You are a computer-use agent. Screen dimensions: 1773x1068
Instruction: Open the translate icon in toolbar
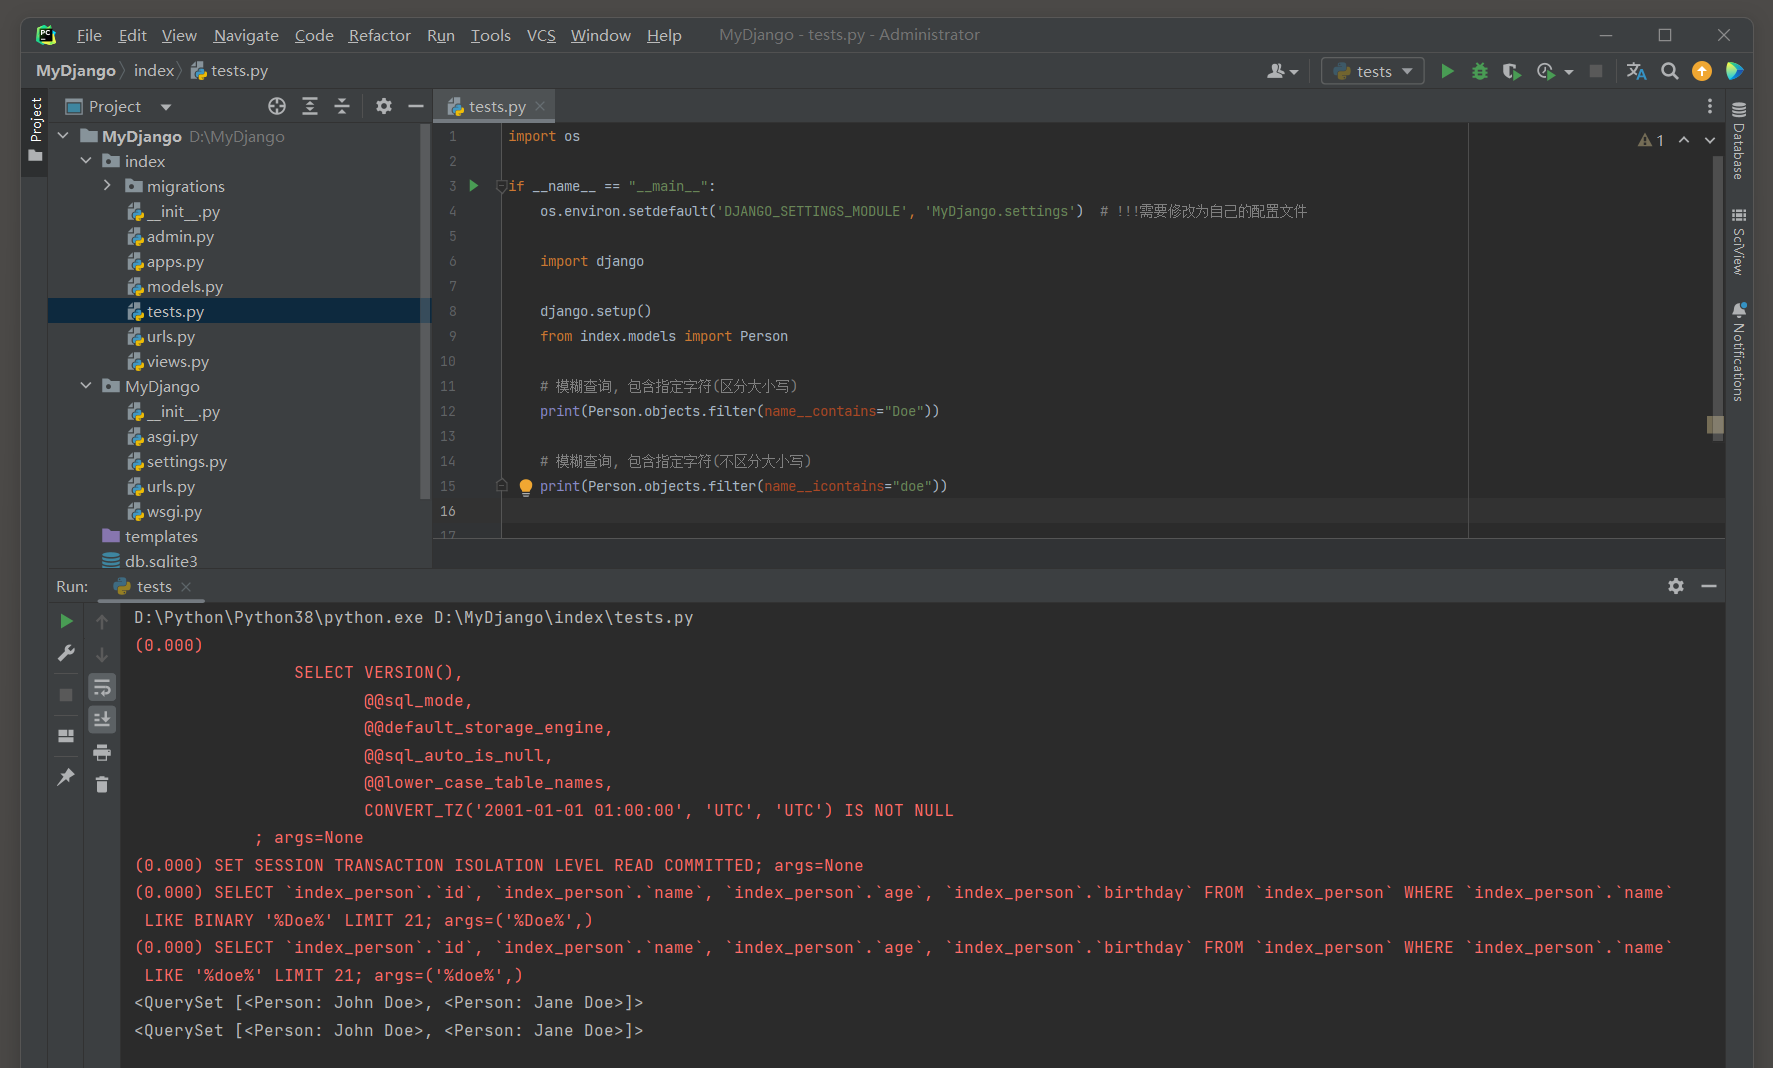tap(1636, 71)
